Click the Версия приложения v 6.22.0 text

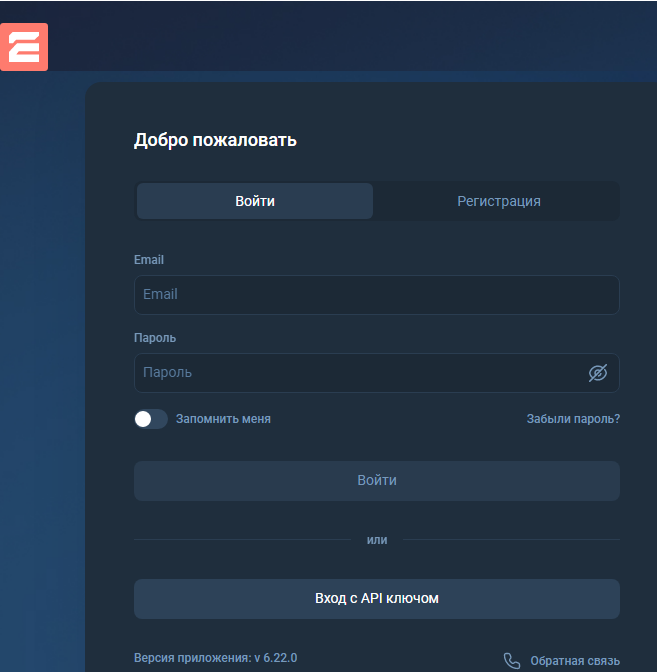[x=215, y=658]
